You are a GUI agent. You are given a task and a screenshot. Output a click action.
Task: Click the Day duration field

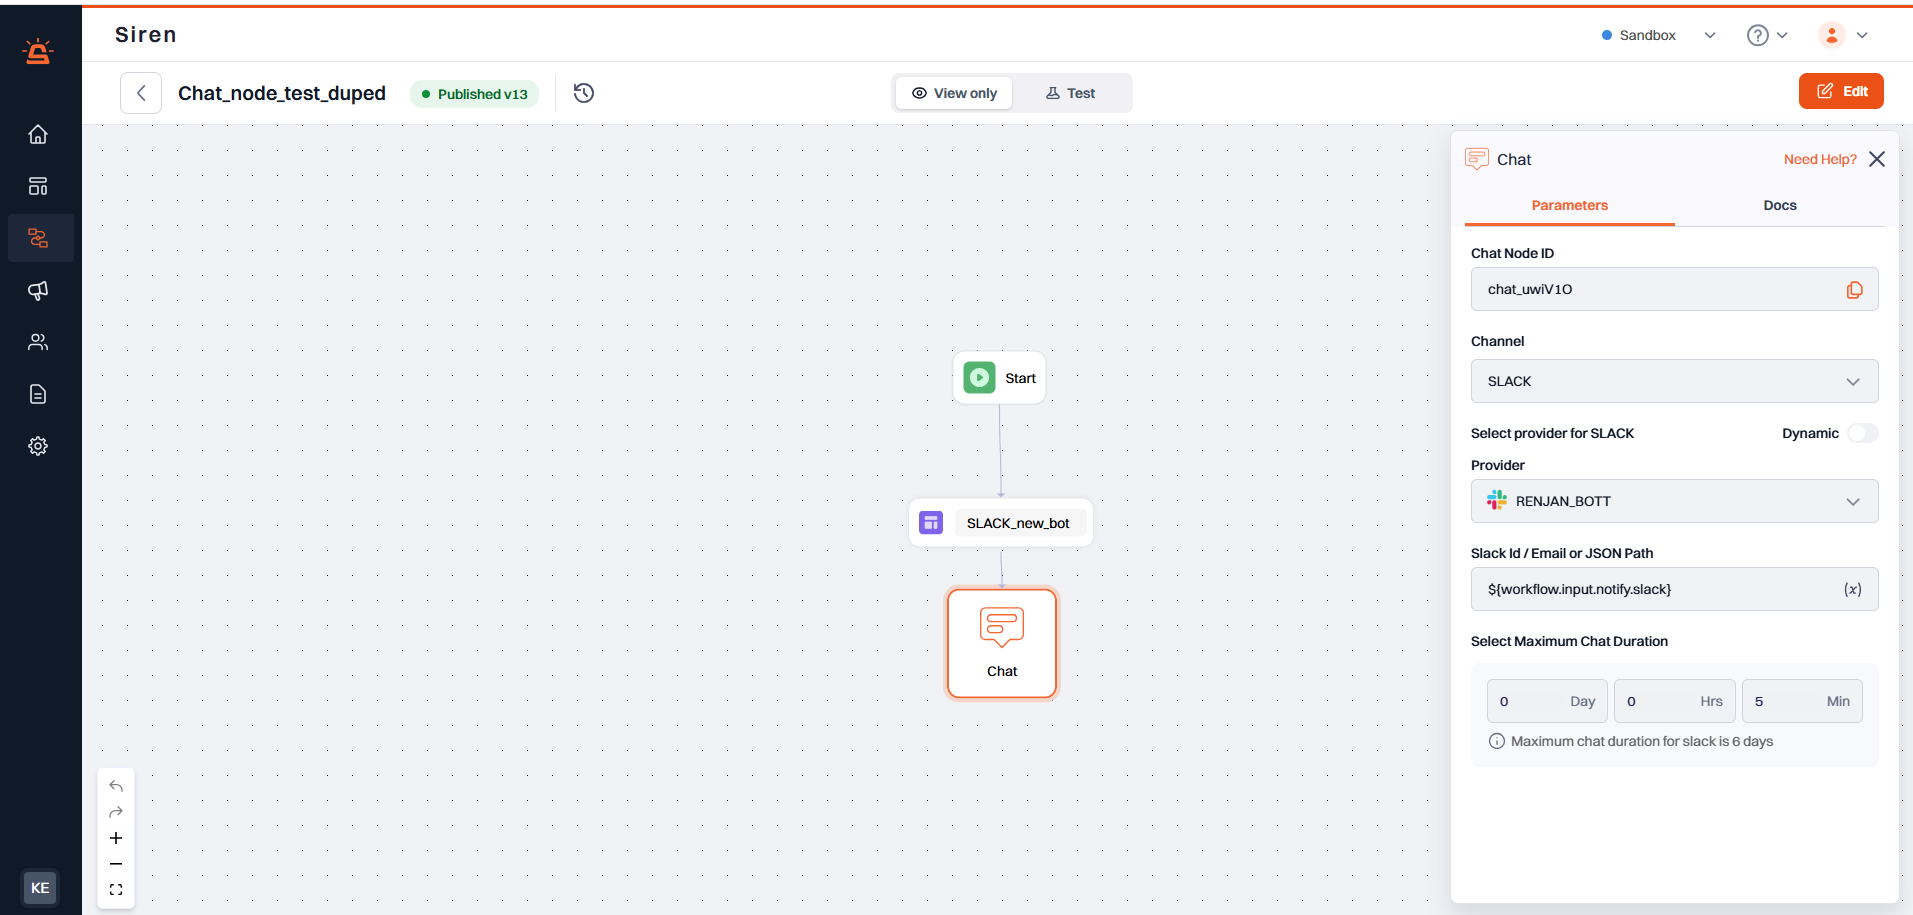click(x=1547, y=701)
